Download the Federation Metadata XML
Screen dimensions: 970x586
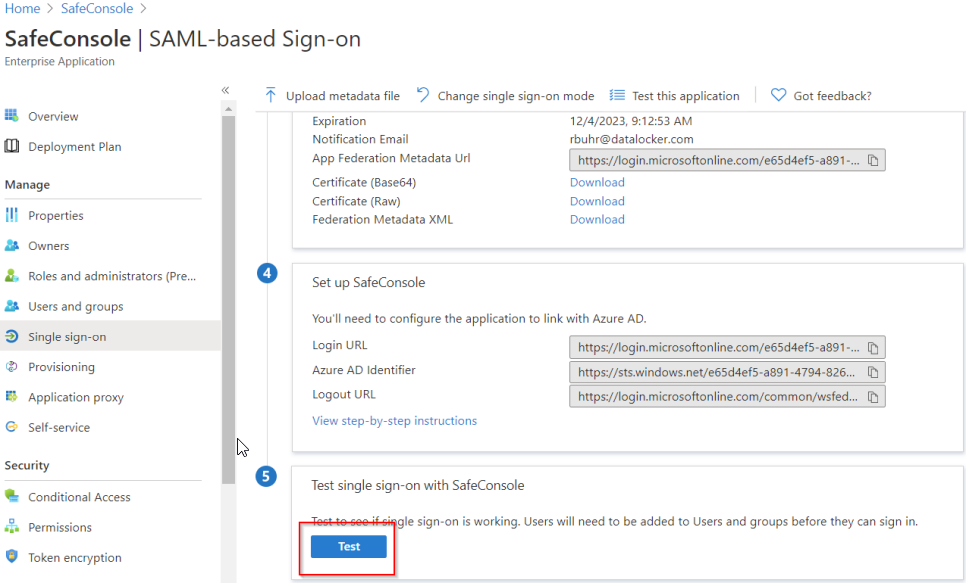point(597,220)
